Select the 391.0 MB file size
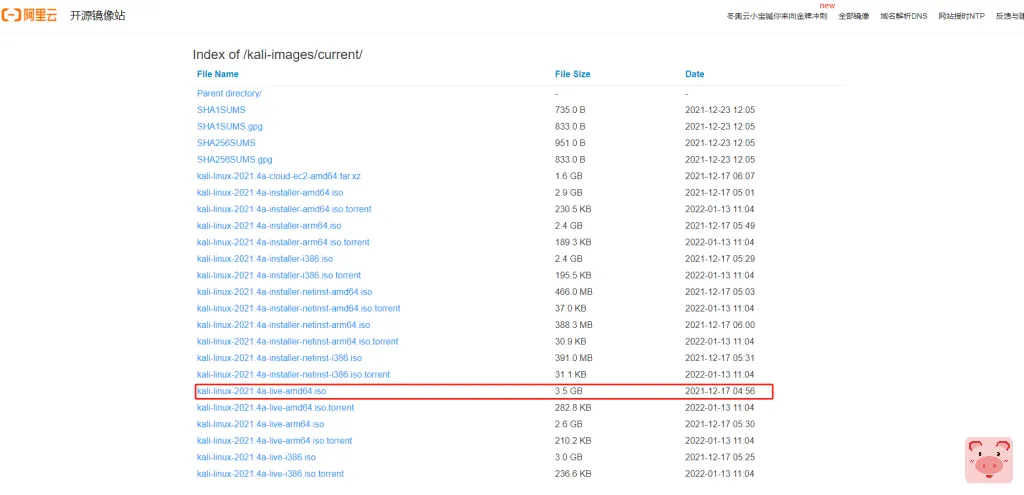This screenshot has width=1024, height=495. (573, 358)
